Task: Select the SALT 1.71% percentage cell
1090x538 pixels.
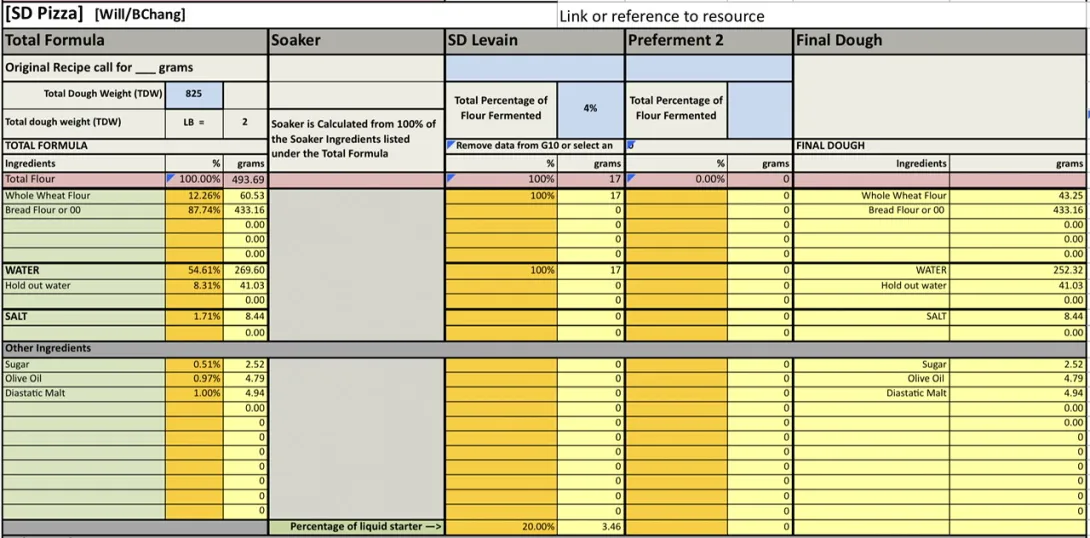Action: pos(194,316)
